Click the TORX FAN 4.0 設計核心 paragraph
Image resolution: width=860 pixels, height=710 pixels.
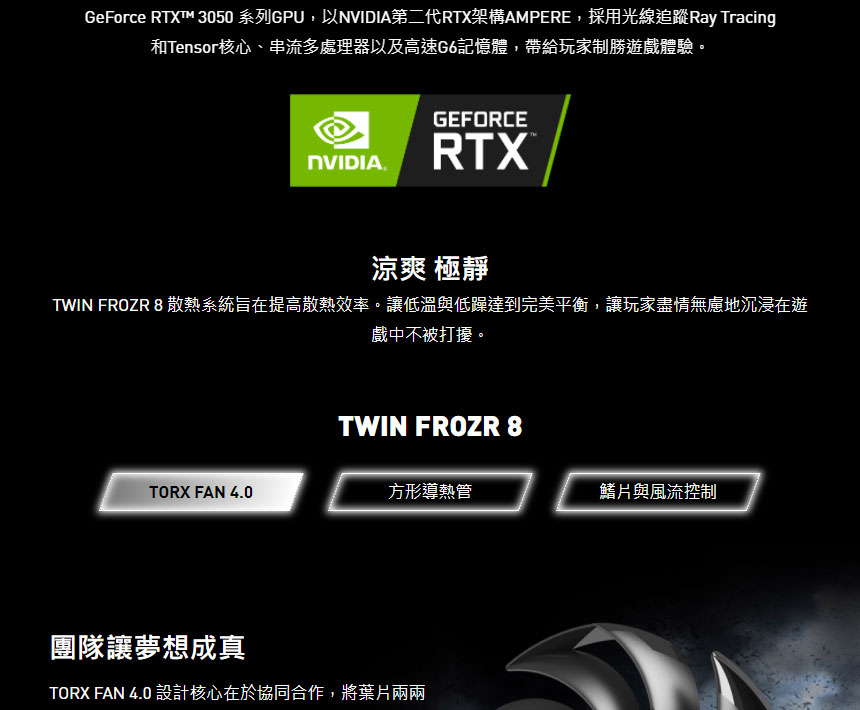click(237, 692)
